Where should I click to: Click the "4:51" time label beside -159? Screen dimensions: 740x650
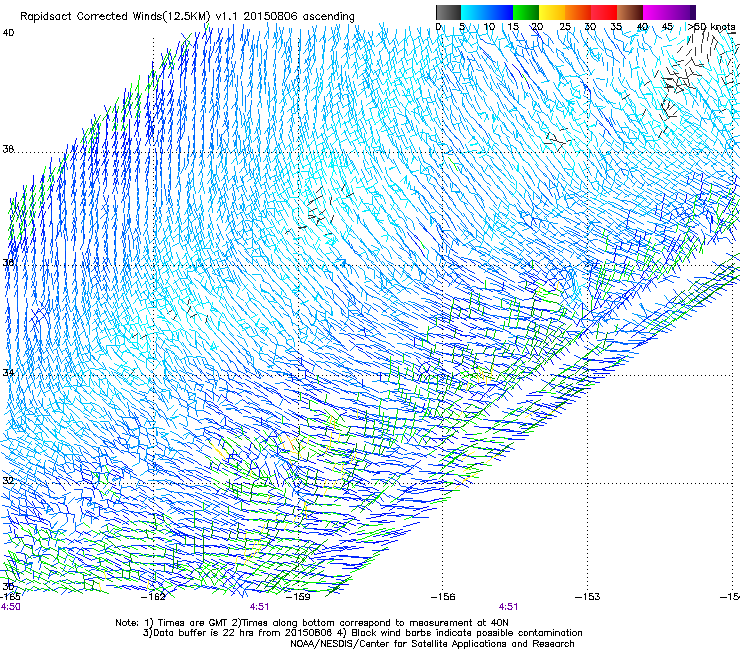(x=260, y=607)
